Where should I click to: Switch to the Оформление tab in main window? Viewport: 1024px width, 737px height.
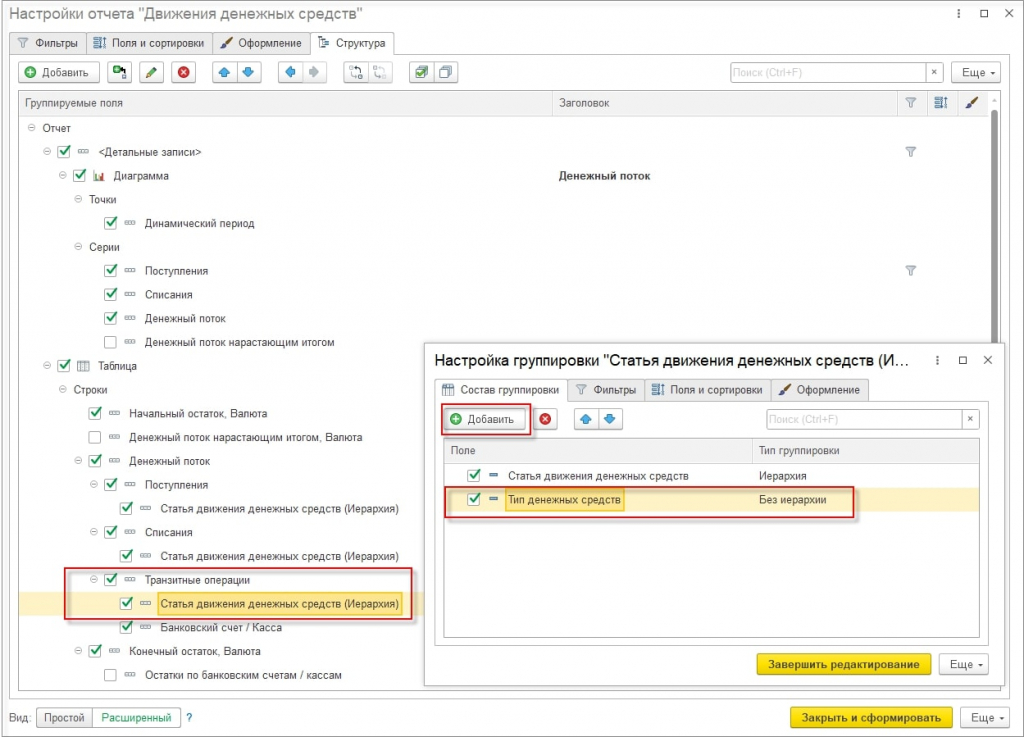261,43
